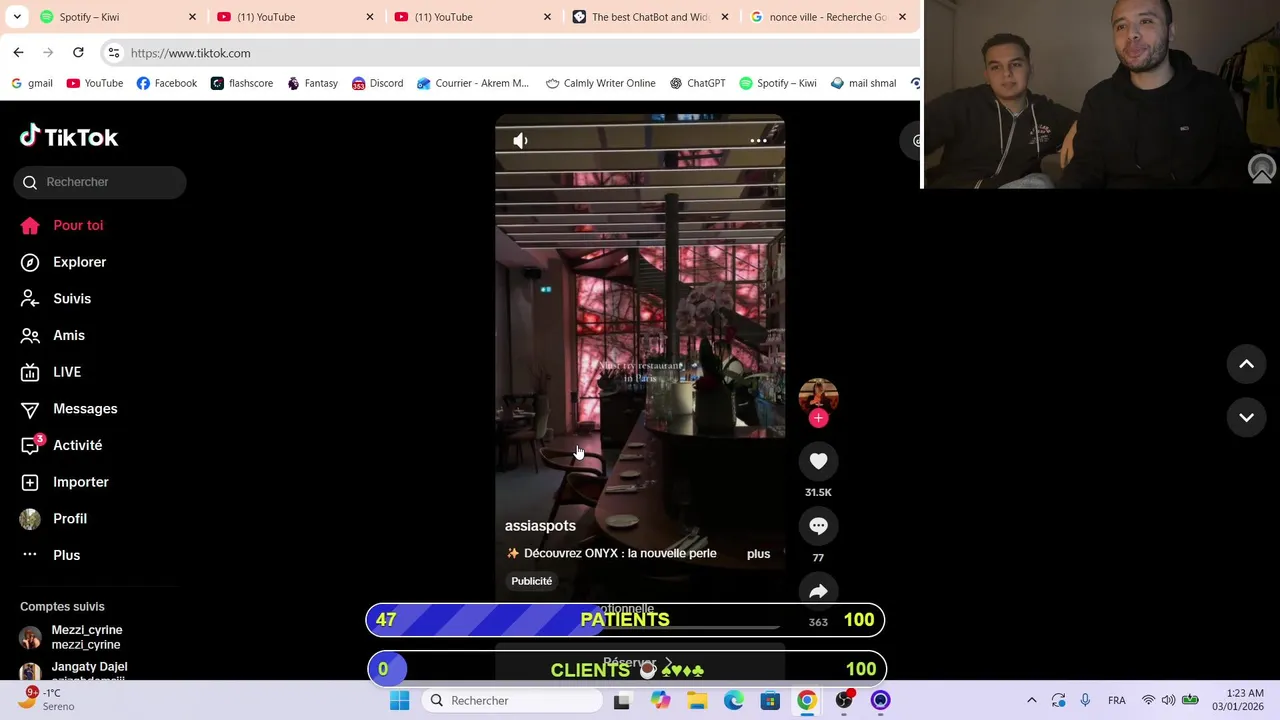The image size is (1280, 720).
Task: Show hidden system tray icons
Action: pos(1032,701)
